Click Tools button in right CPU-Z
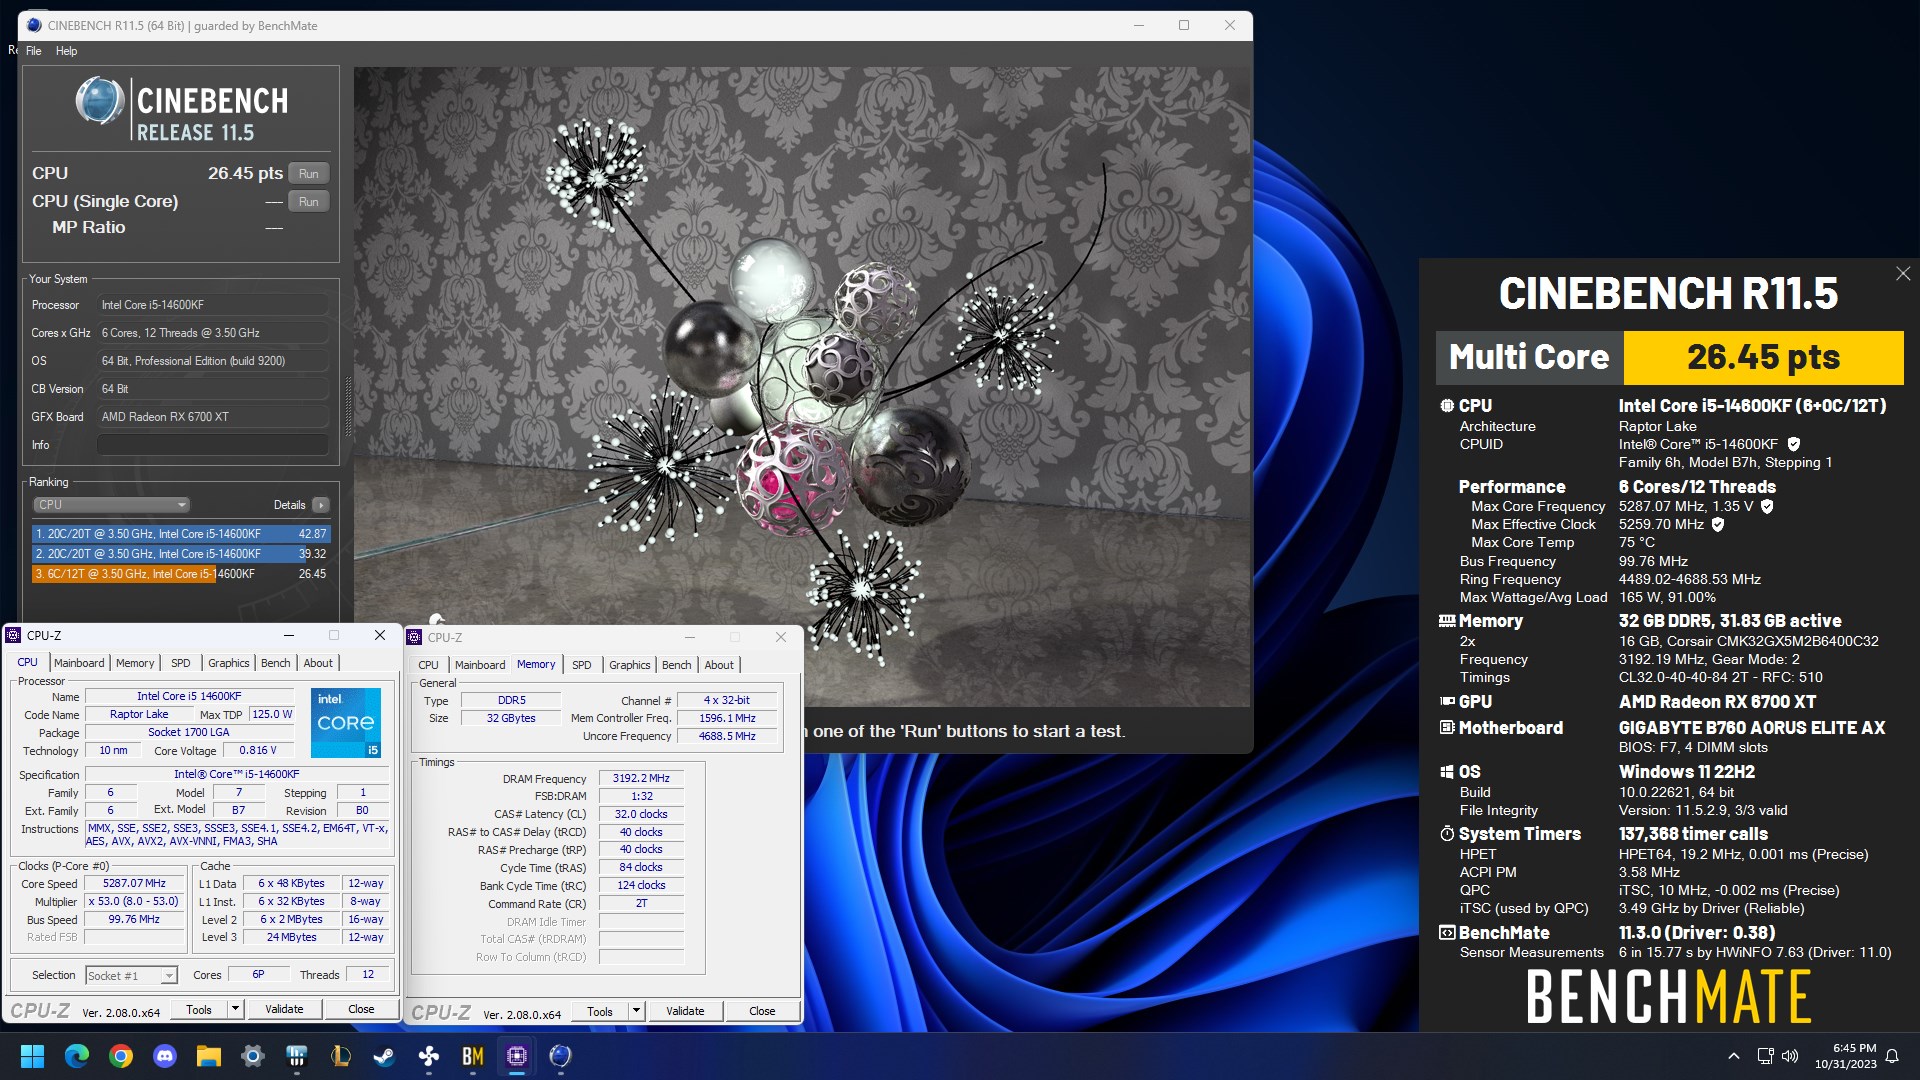This screenshot has height=1080, width=1920. [600, 1012]
